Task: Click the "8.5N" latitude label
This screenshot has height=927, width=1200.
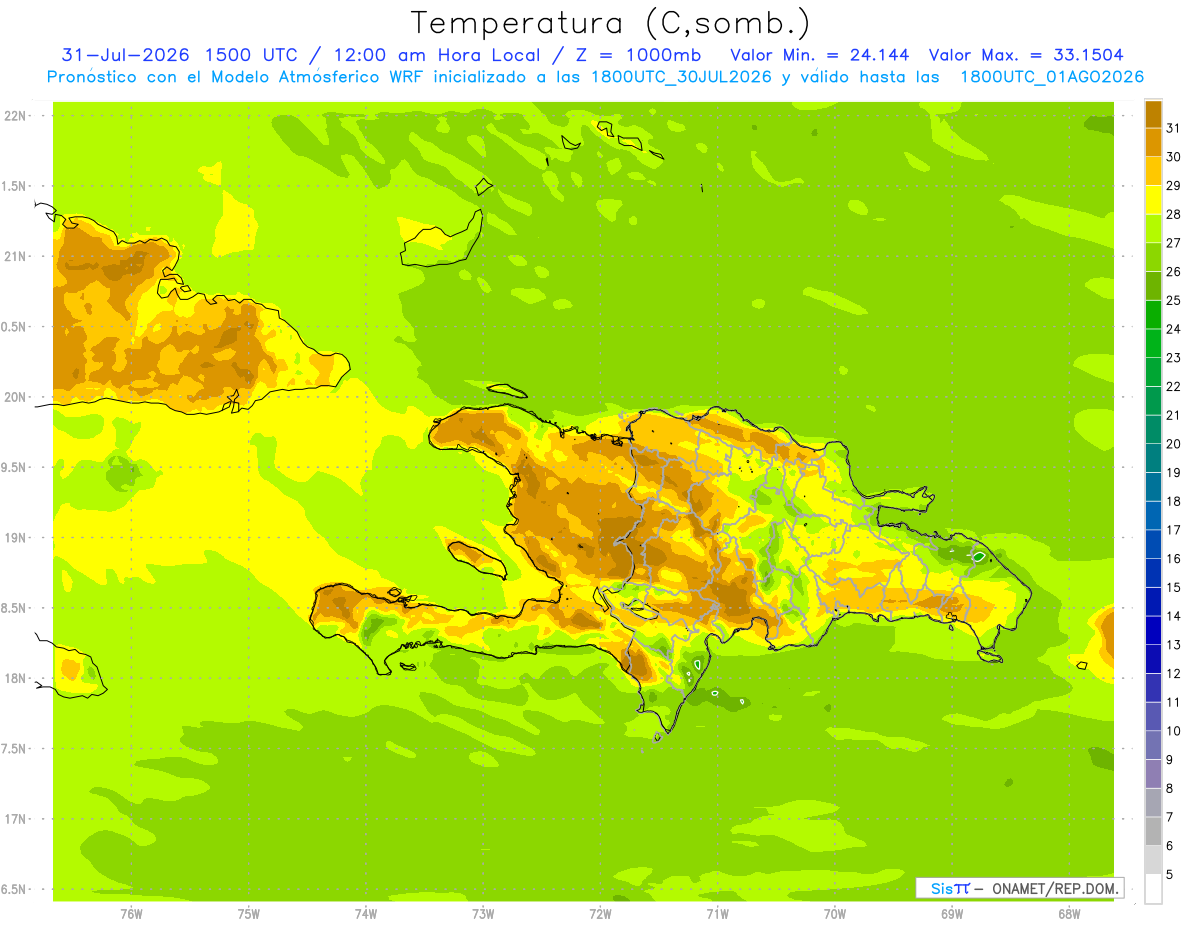Action: (15, 608)
